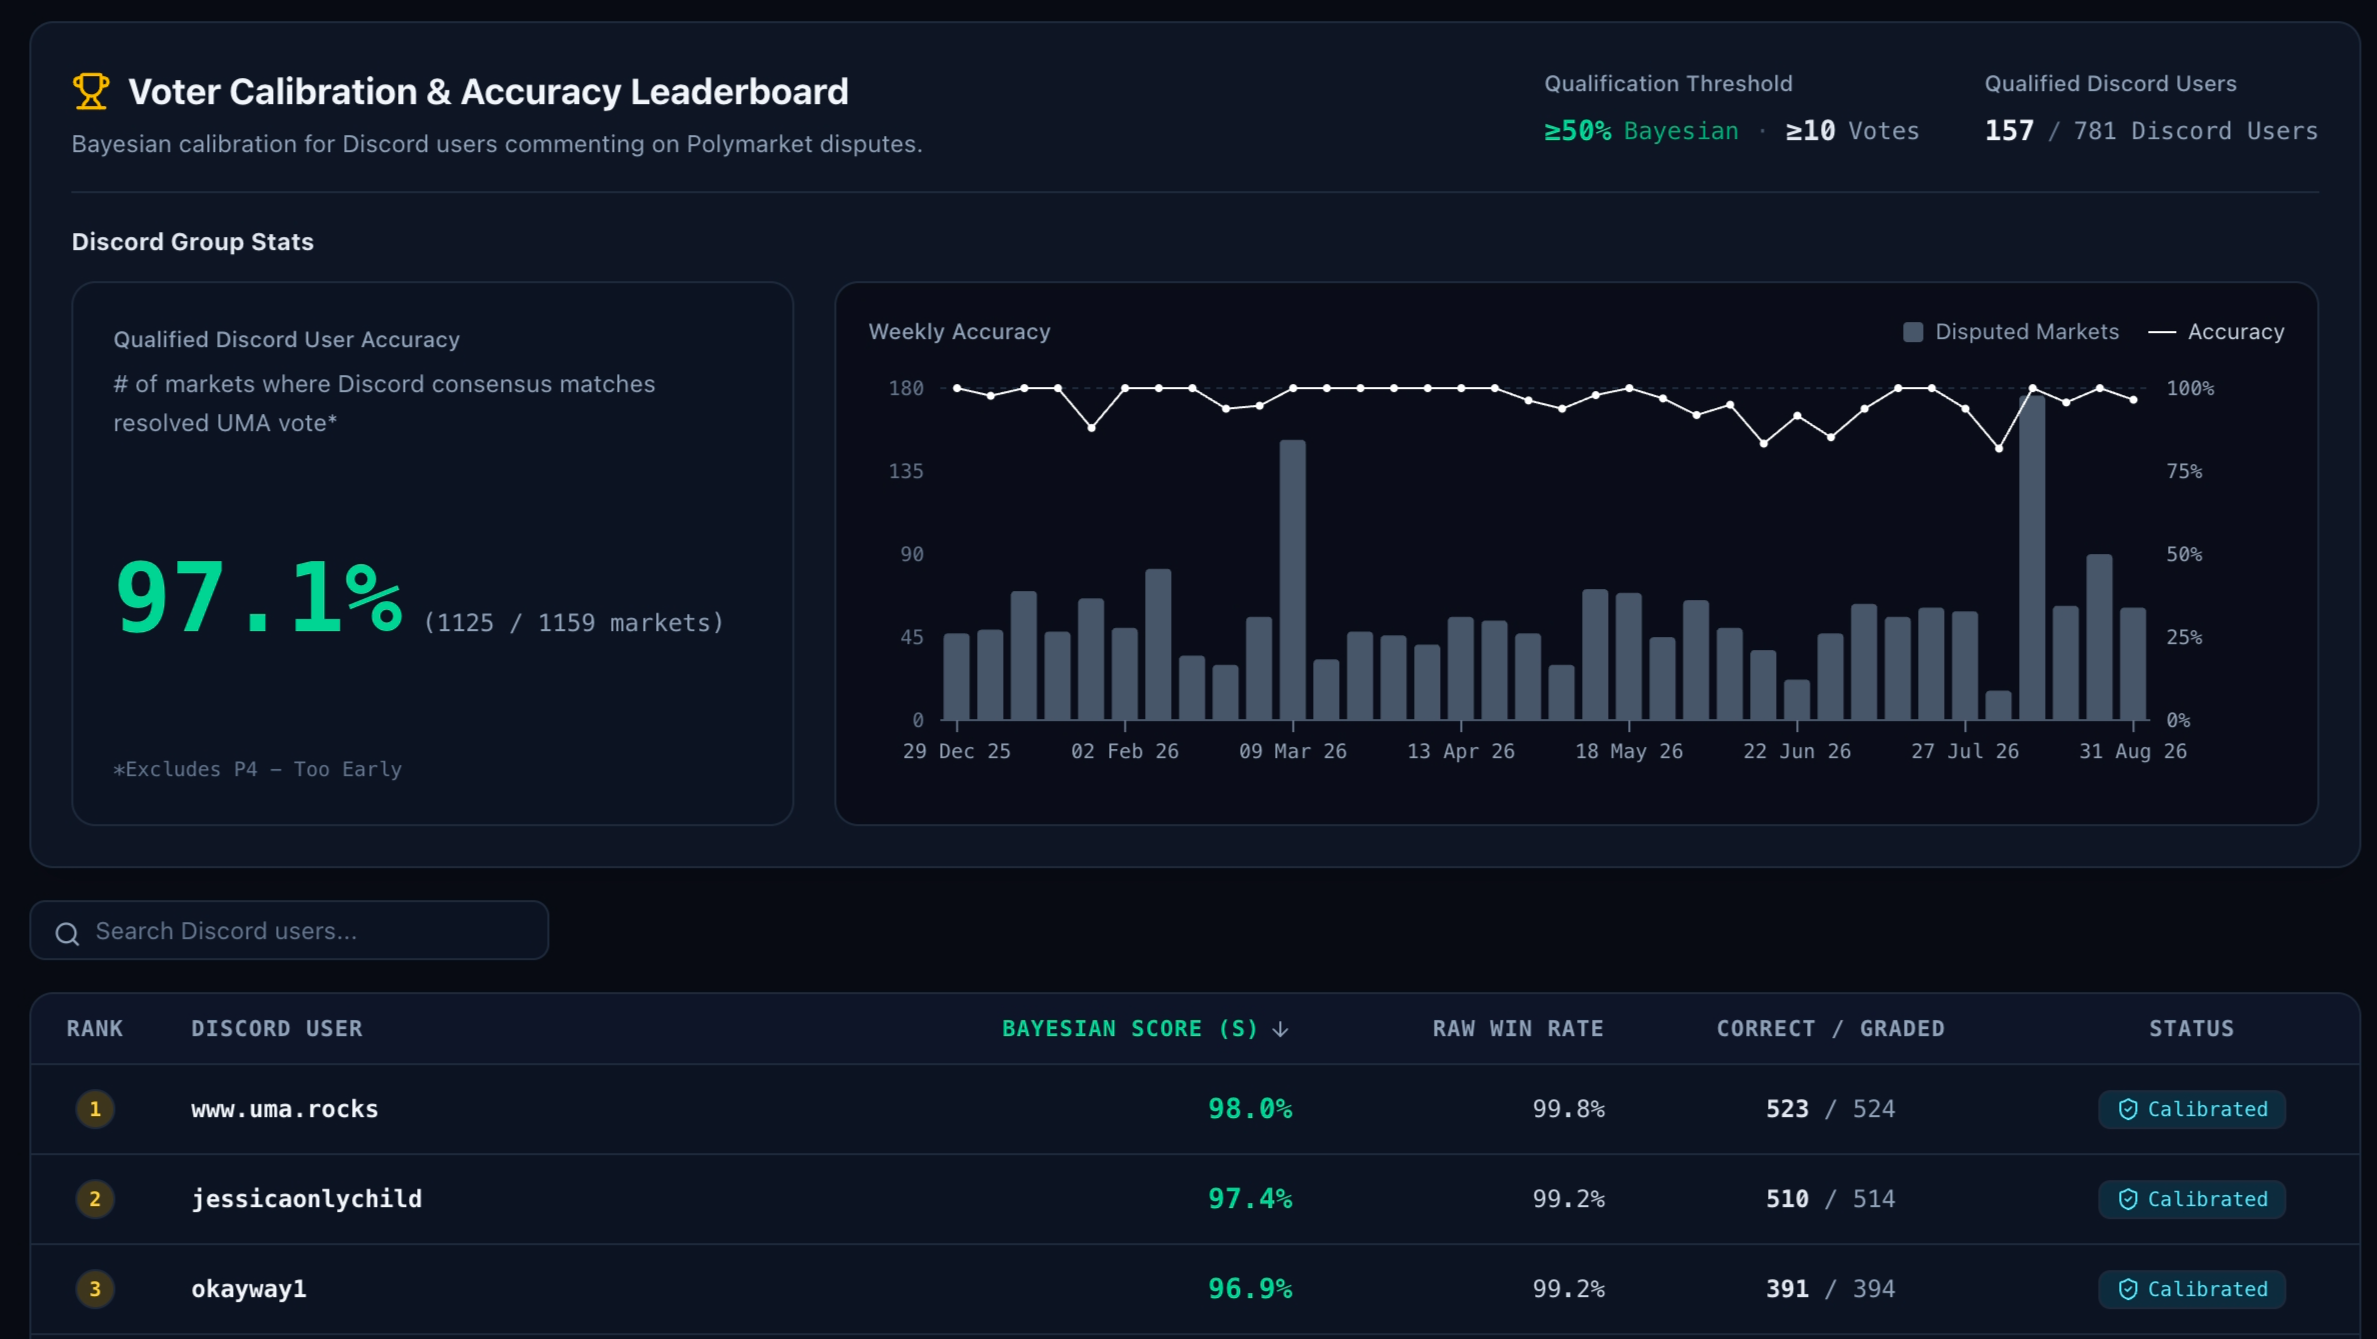Focus the Search Discord users field
The width and height of the screenshot is (2377, 1339).
(289, 931)
